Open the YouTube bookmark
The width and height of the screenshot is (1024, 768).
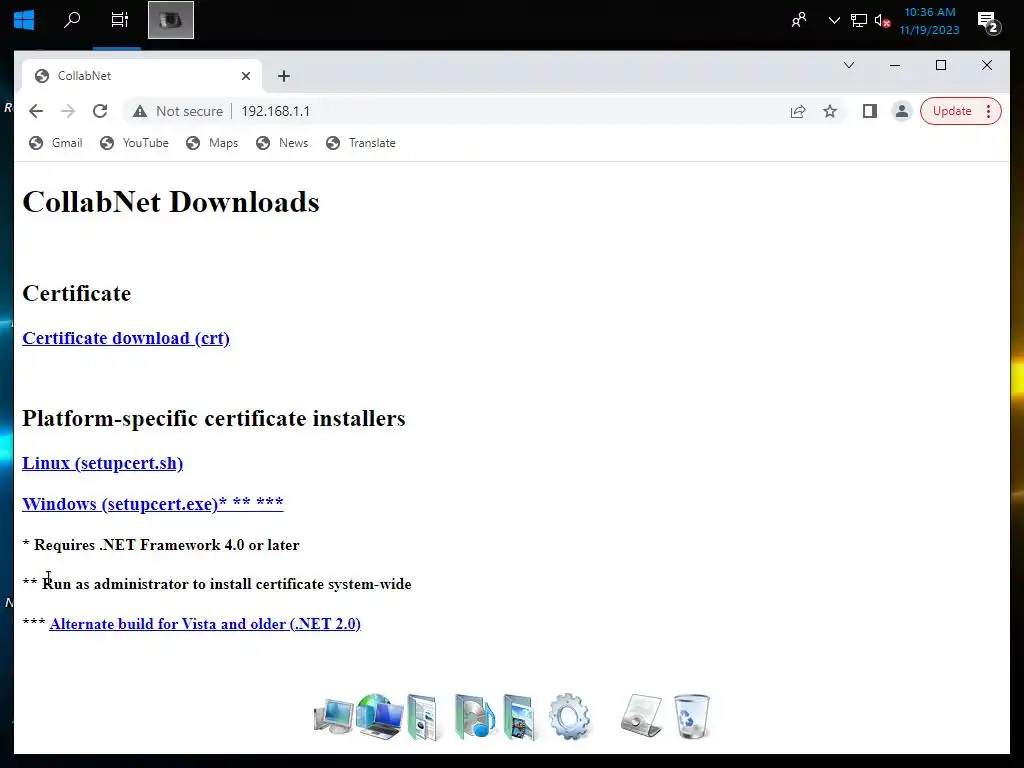135,143
